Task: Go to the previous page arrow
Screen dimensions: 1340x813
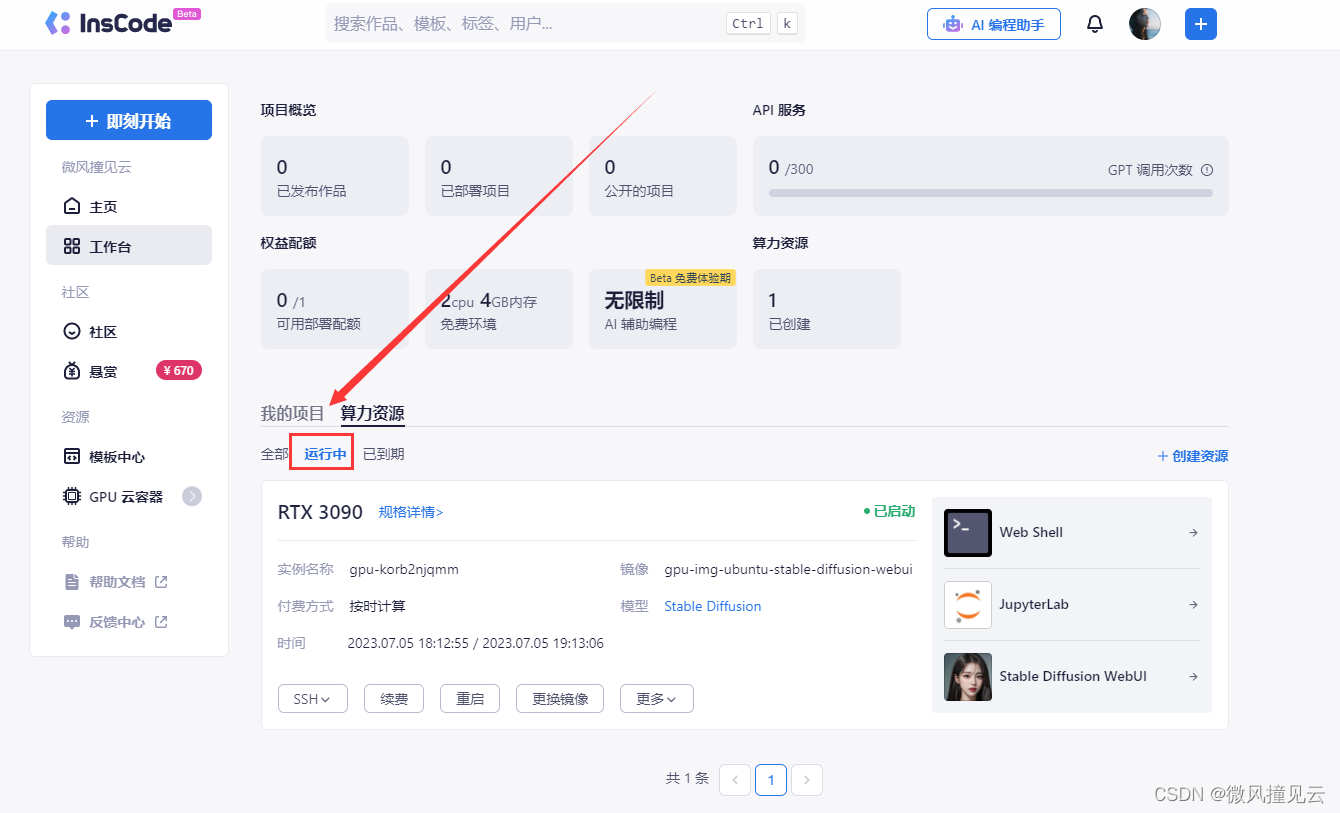Action: pos(735,780)
